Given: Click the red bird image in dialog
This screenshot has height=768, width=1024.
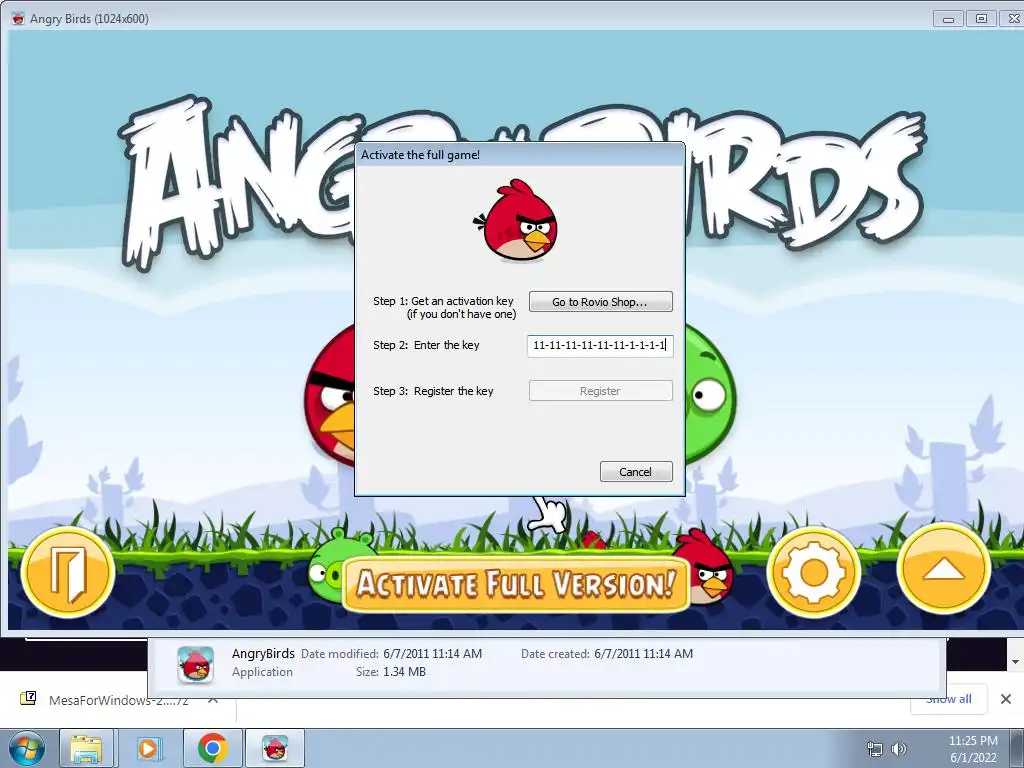Looking at the screenshot, I should pyautogui.click(x=518, y=220).
